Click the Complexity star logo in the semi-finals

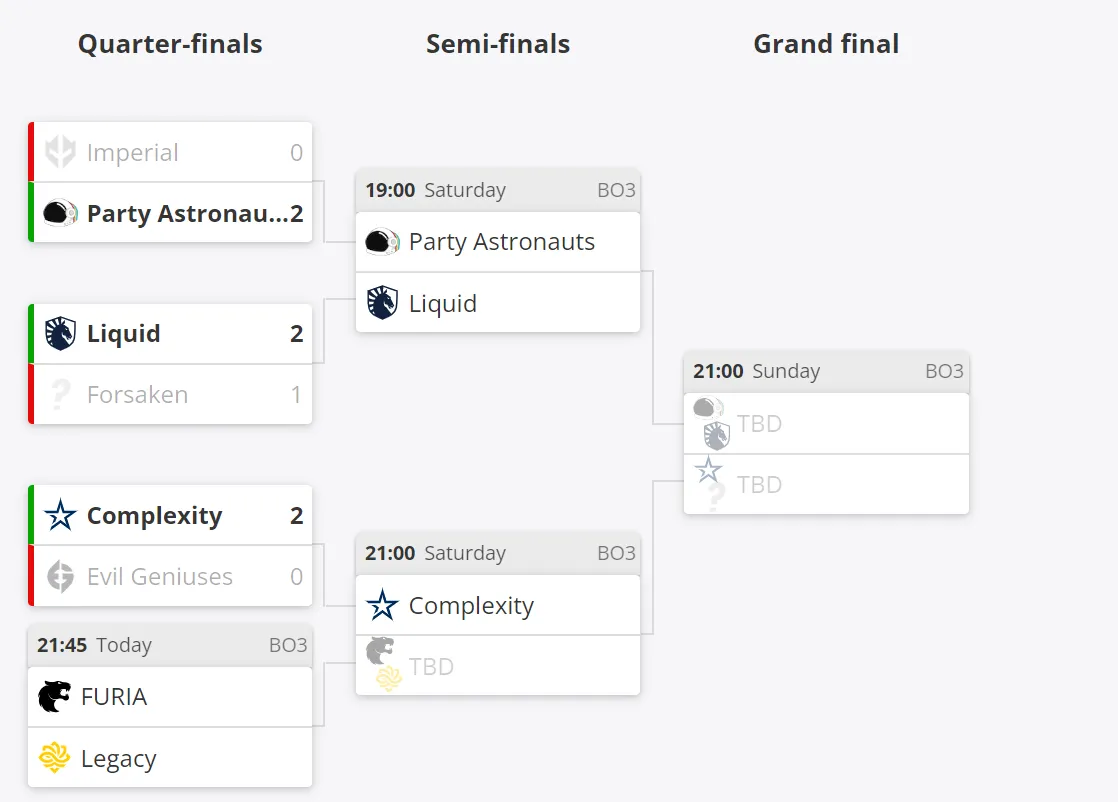tap(382, 605)
